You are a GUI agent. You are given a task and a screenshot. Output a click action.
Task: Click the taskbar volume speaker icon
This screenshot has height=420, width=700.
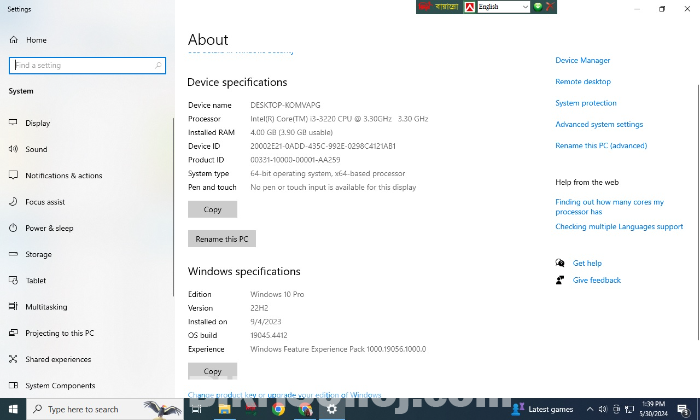pos(603,409)
